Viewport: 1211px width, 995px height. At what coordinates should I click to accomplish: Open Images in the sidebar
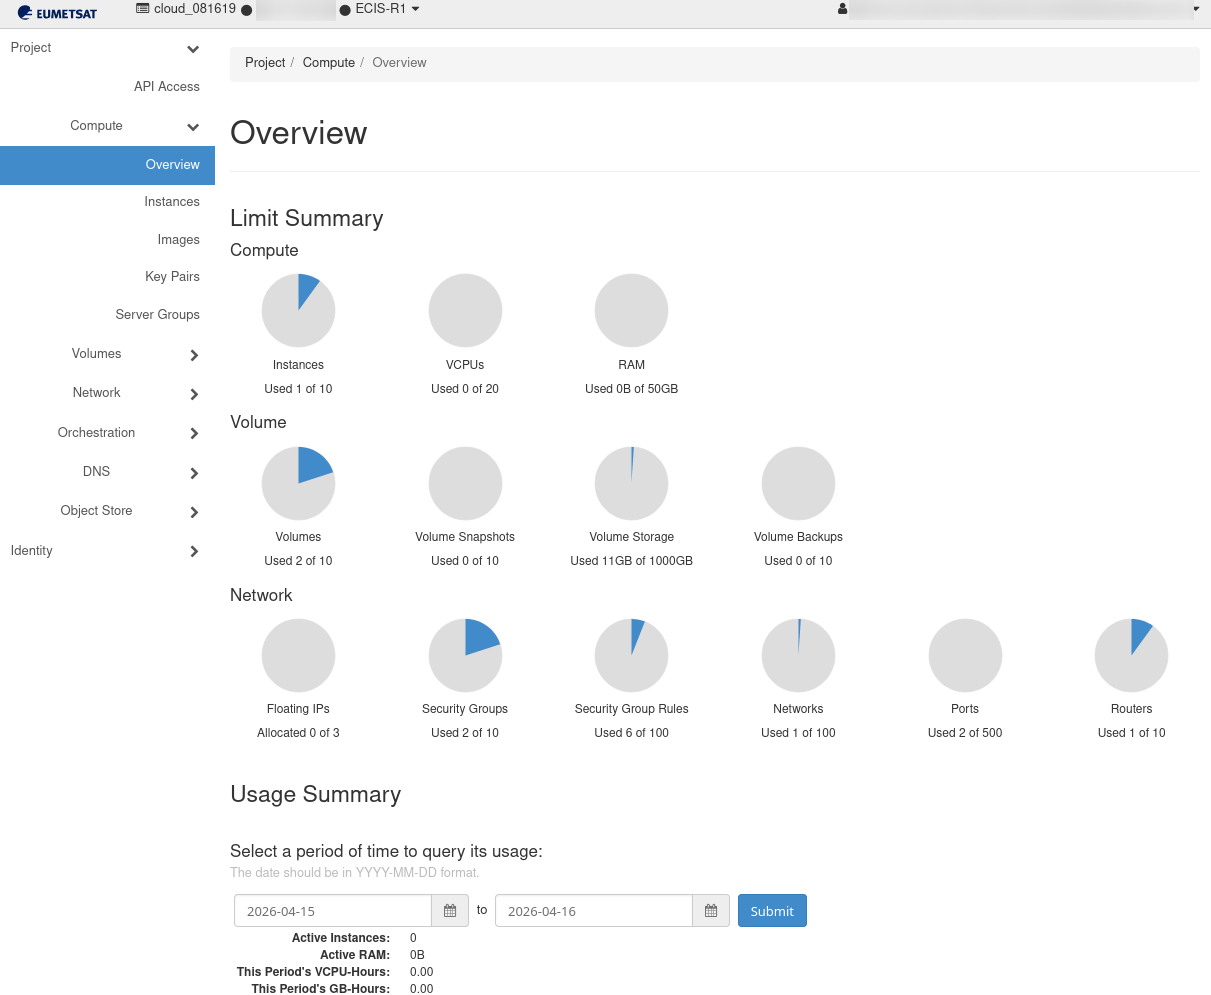pyautogui.click(x=179, y=240)
